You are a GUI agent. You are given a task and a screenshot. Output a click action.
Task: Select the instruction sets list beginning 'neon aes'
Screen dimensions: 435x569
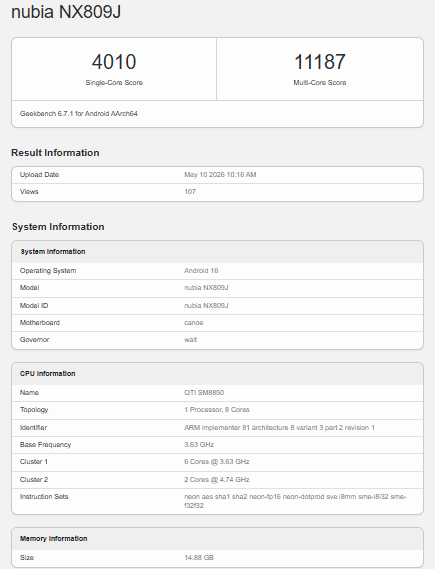click(295, 501)
